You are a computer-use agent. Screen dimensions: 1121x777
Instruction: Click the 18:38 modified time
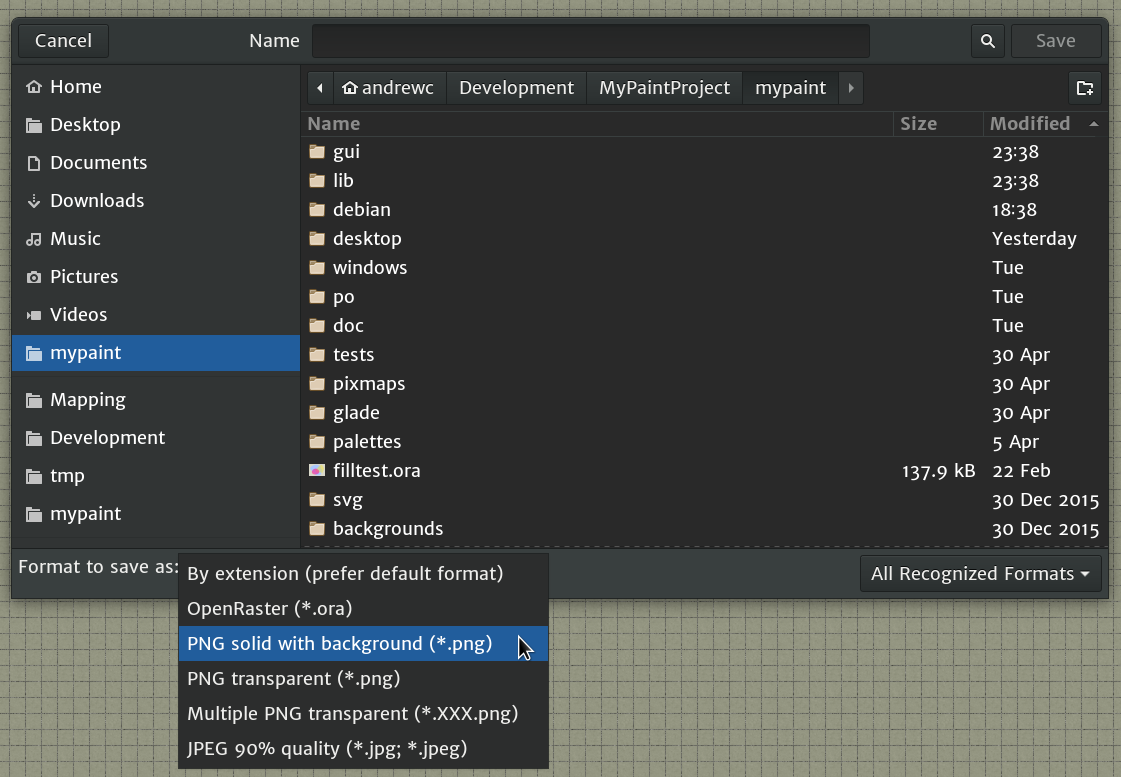(1014, 209)
